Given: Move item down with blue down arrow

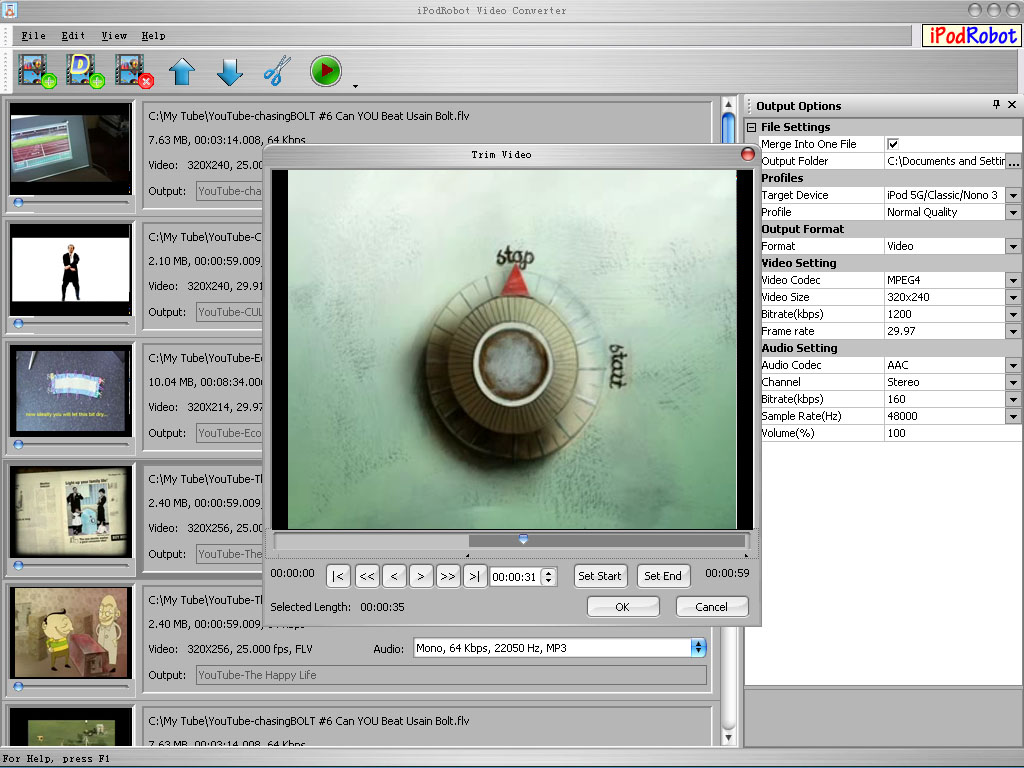Looking at the screenshot, I should [x=230, y=72].
